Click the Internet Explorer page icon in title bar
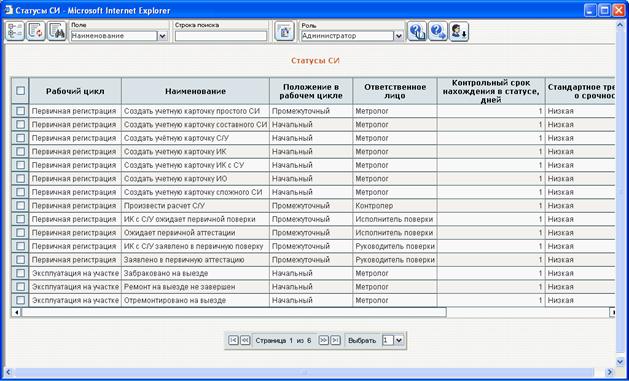The height and width of the screenshot is (381, 629). click(x=8, y=10)
